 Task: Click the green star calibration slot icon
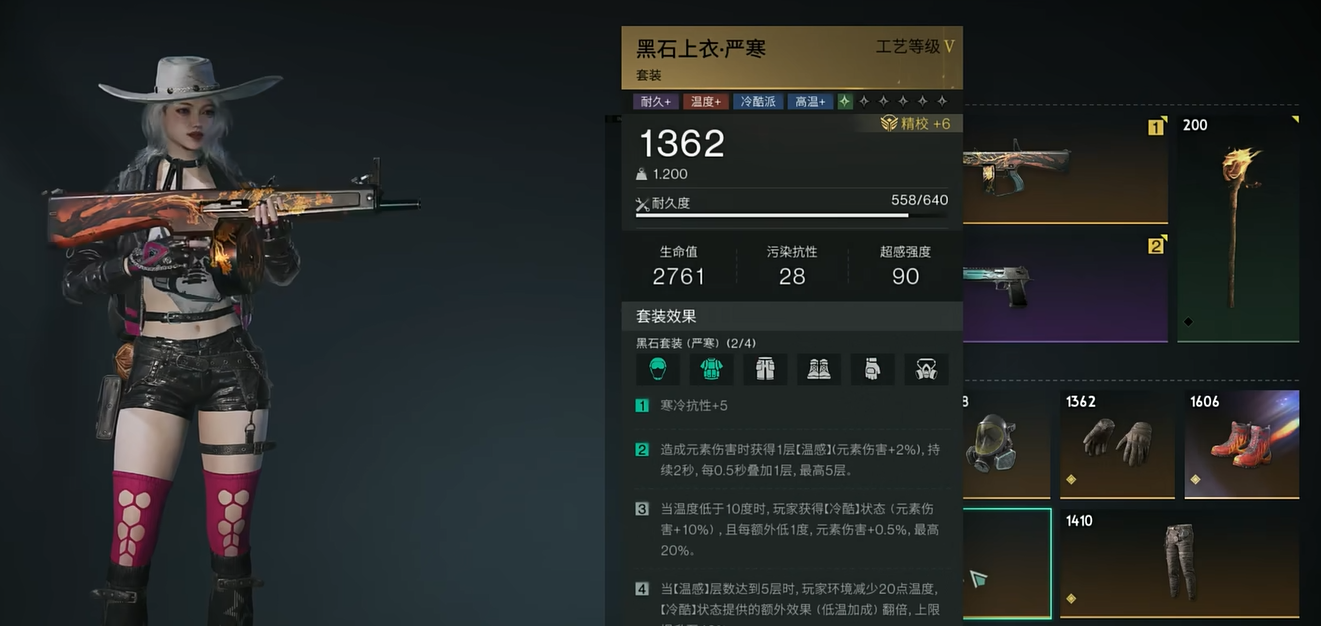(845, 101)
